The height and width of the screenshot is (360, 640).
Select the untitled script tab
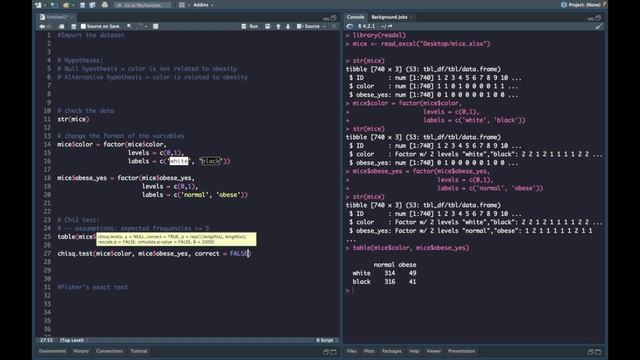coord(56,17)
